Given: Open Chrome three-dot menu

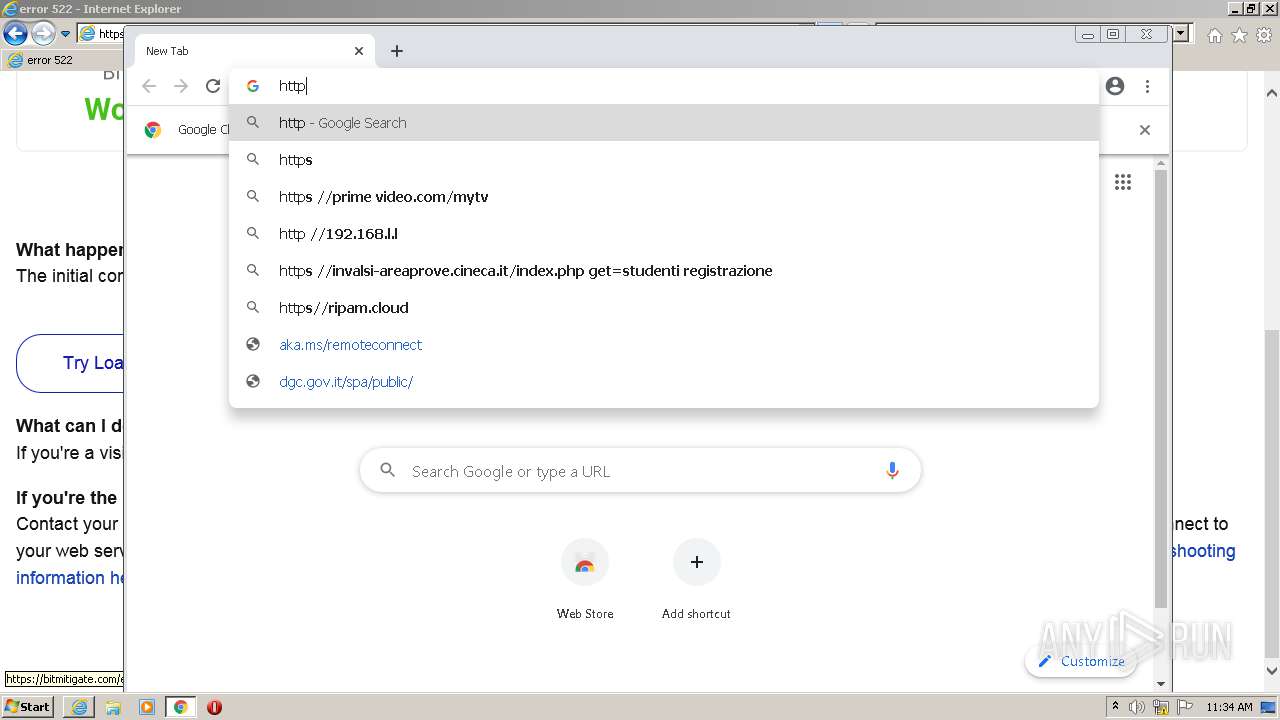Looking at the screenshot, I should 1147,86.
